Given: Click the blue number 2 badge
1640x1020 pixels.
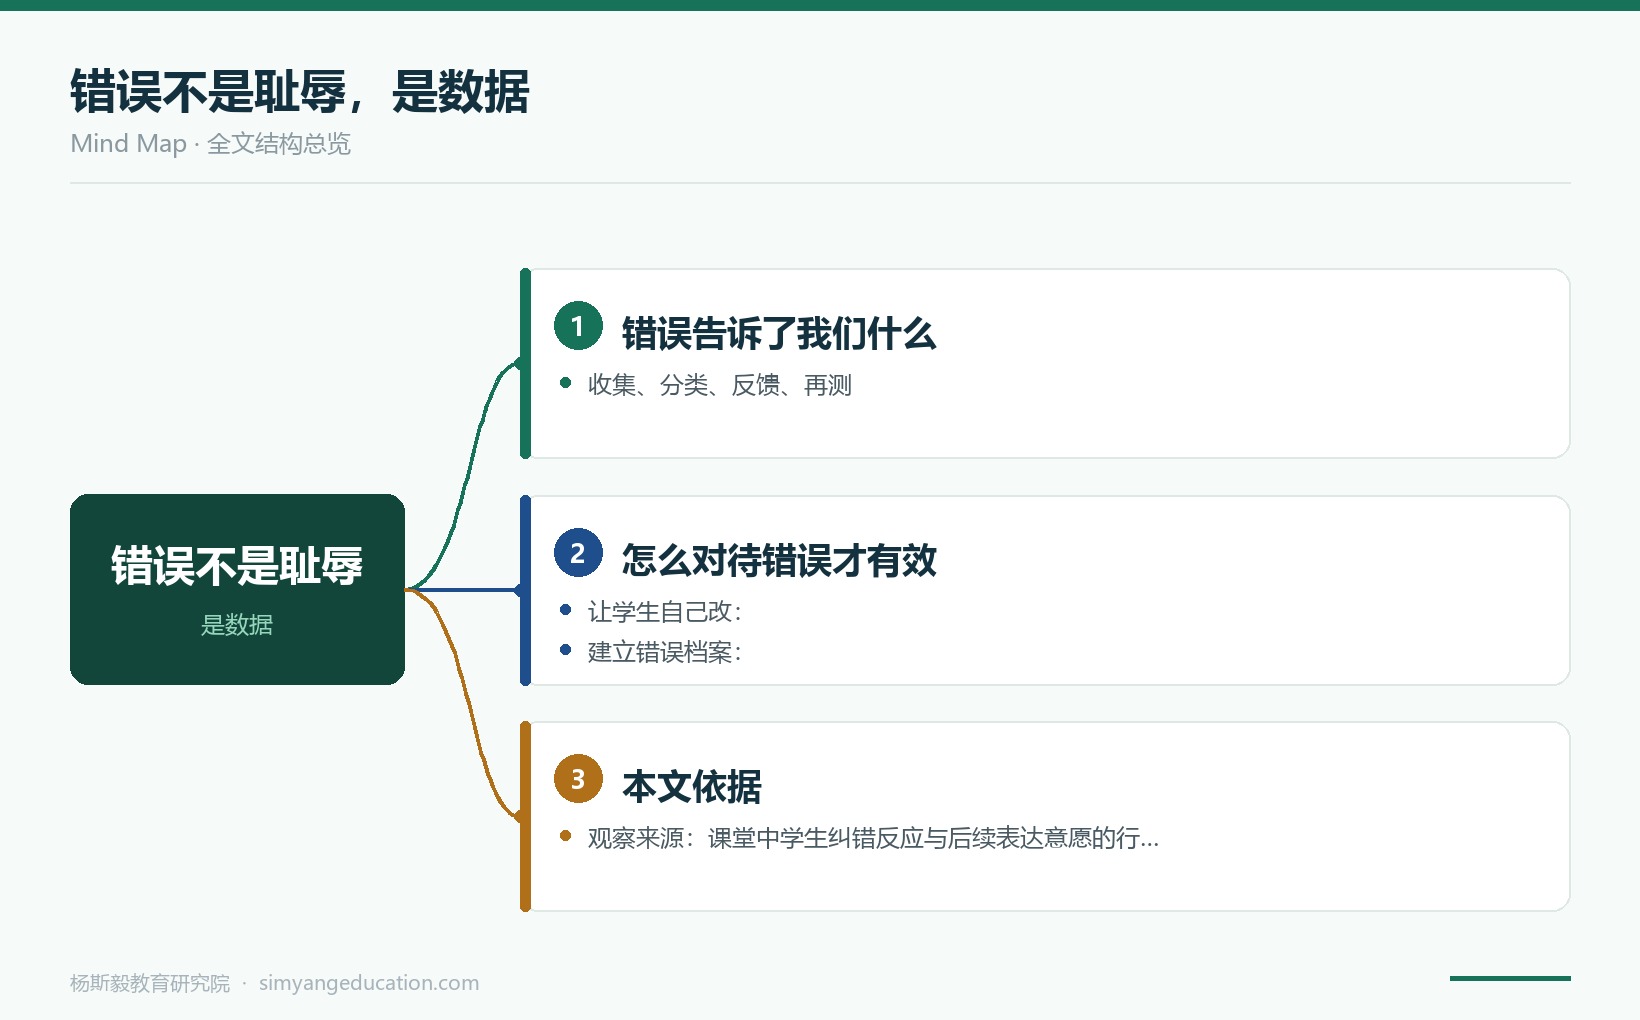Looking at the screenshot, I should 578,553.
